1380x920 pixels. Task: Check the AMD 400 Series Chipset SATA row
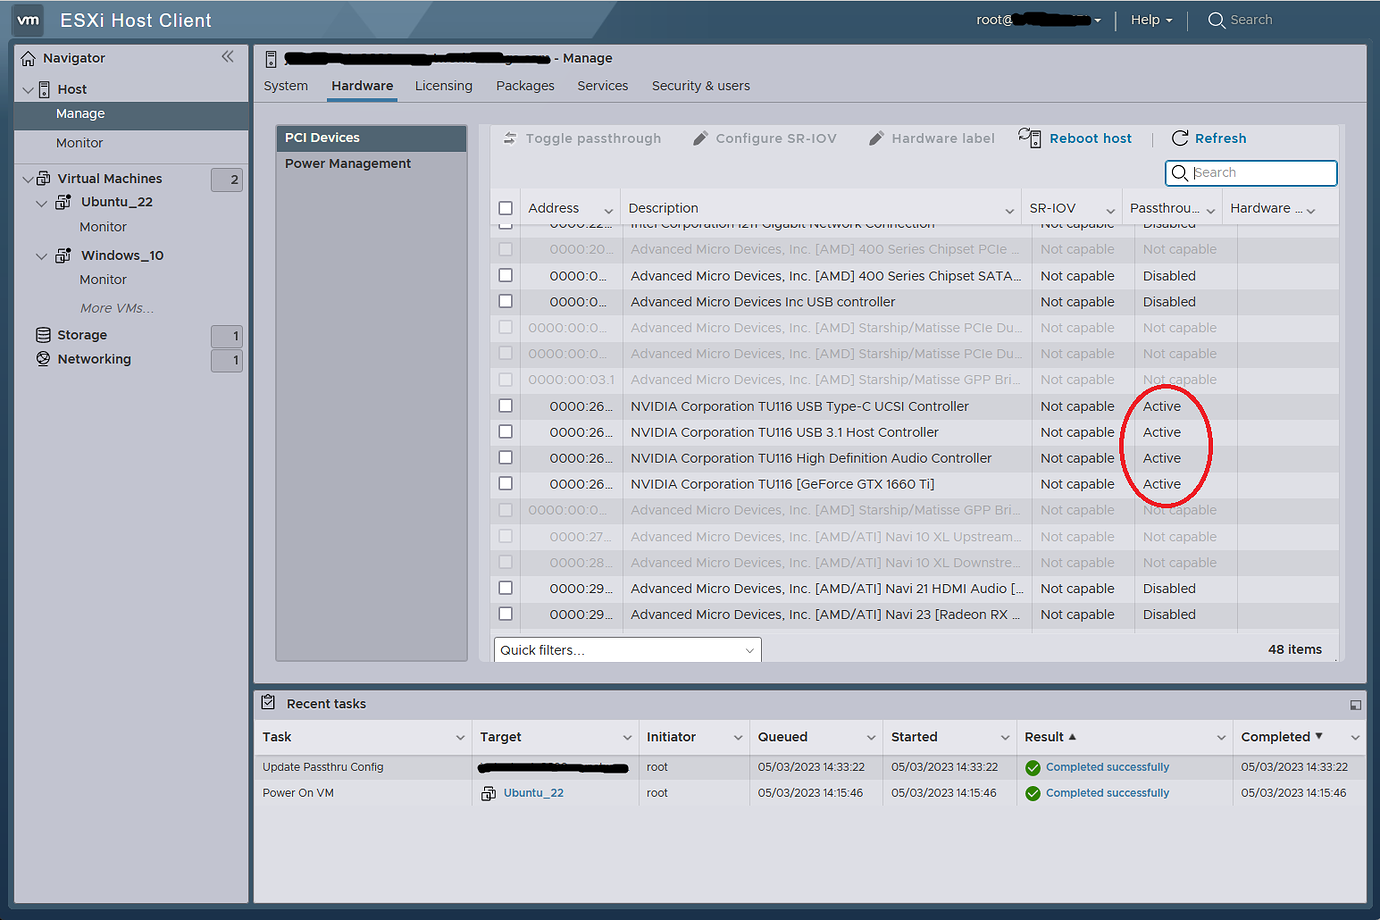click(x=506, y=275)
